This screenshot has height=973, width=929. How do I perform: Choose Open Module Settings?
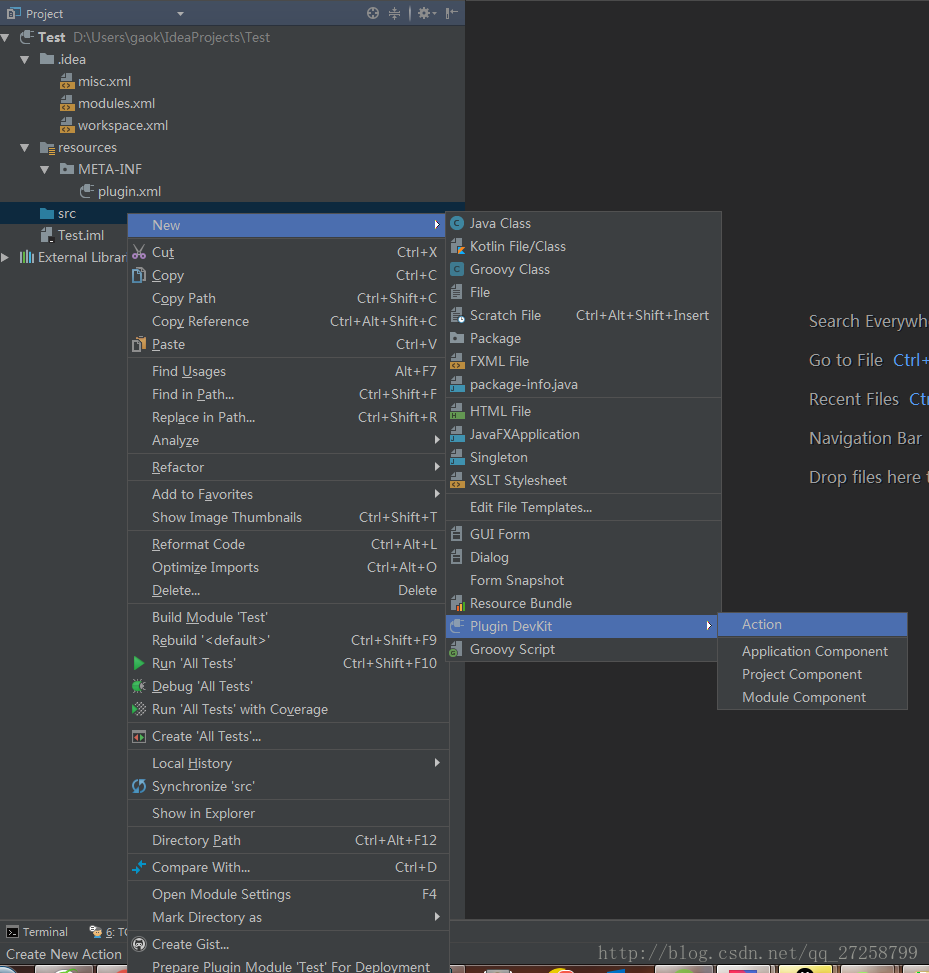(288, 894)
